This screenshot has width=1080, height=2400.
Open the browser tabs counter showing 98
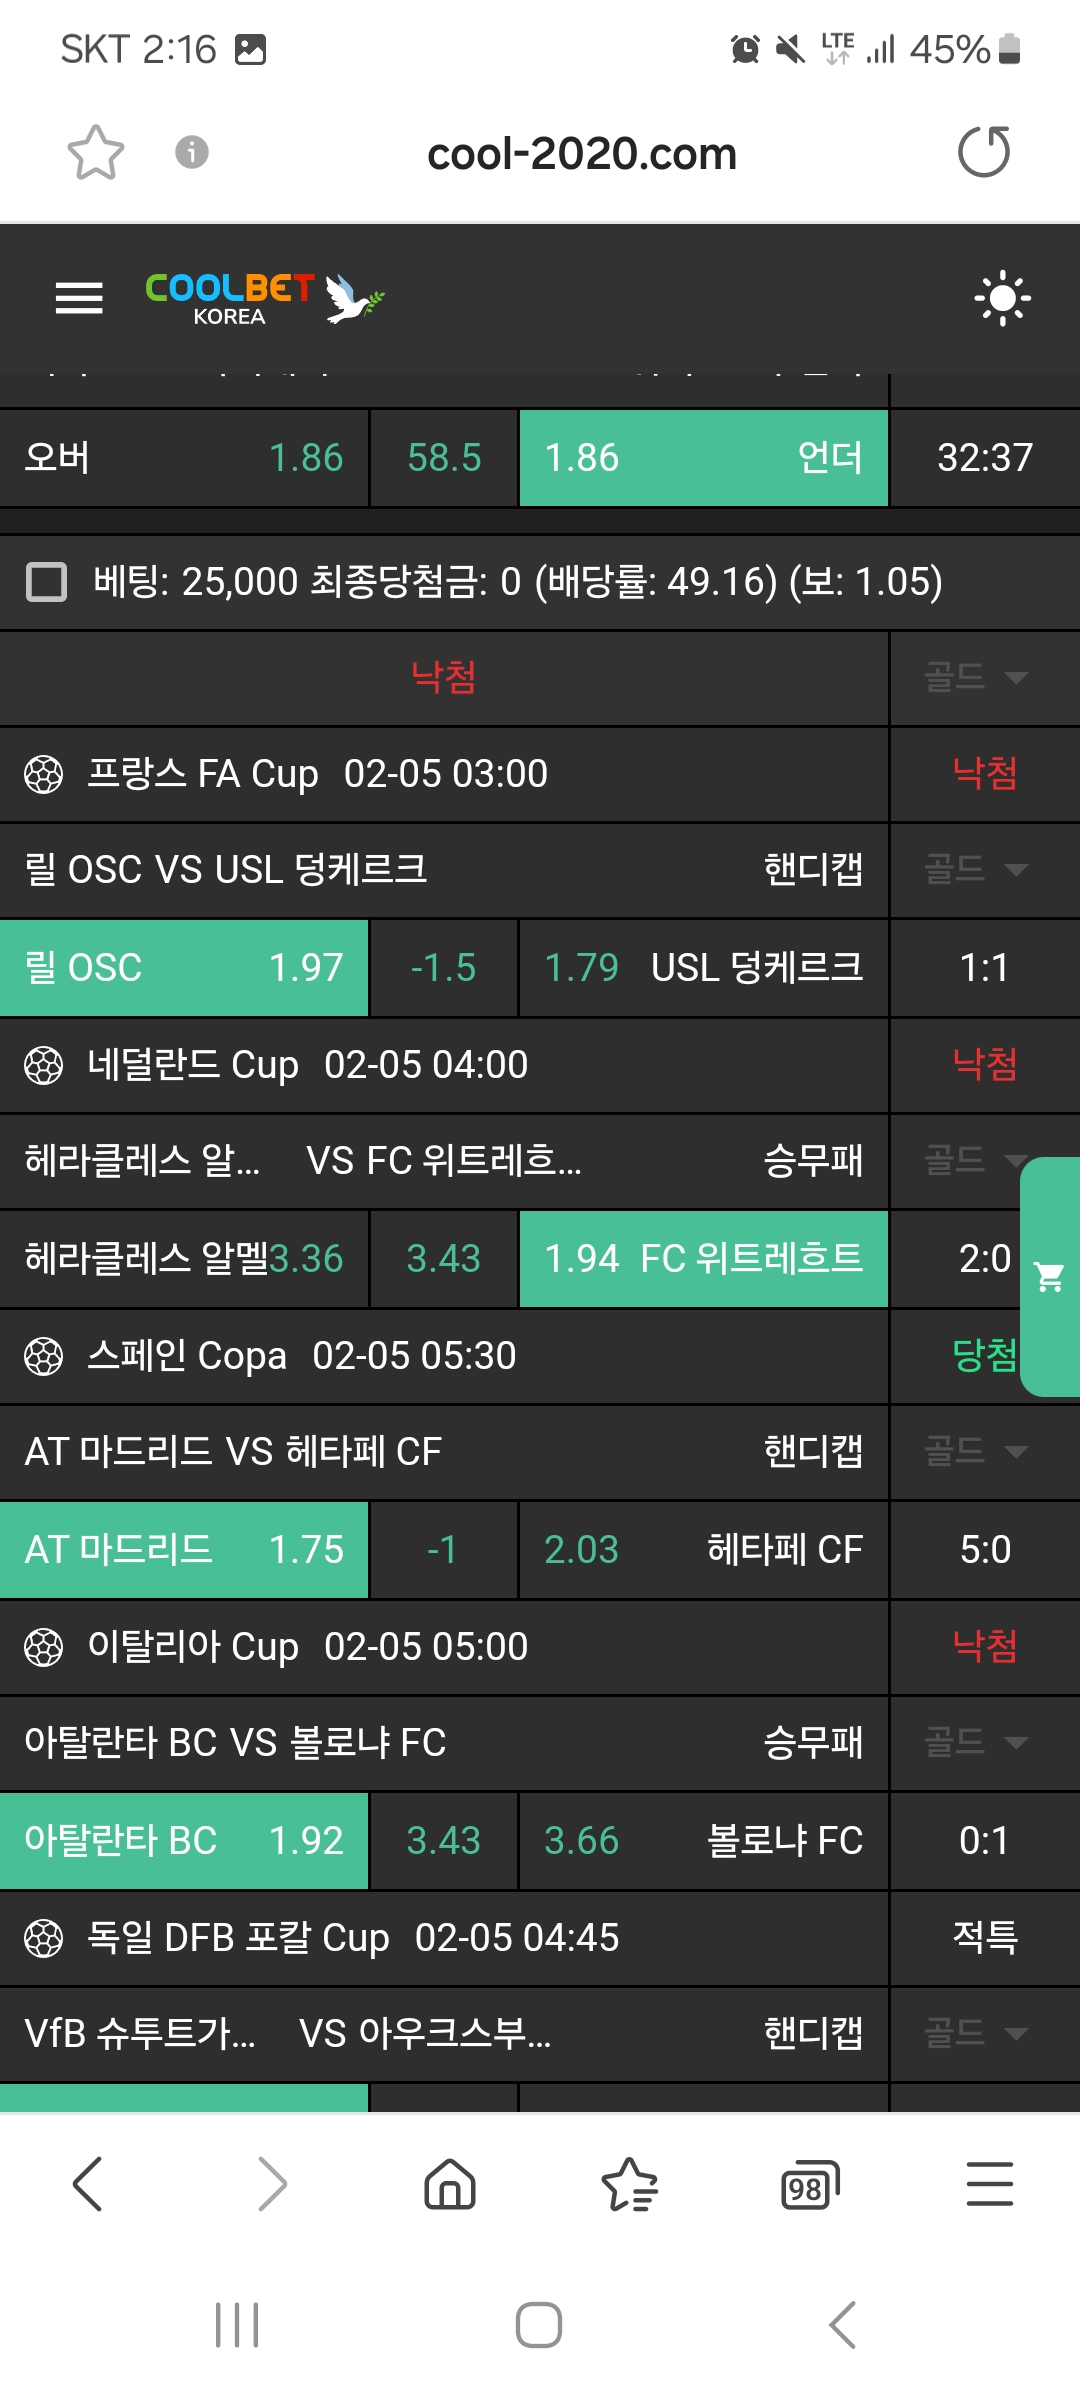click(808, 2185)
